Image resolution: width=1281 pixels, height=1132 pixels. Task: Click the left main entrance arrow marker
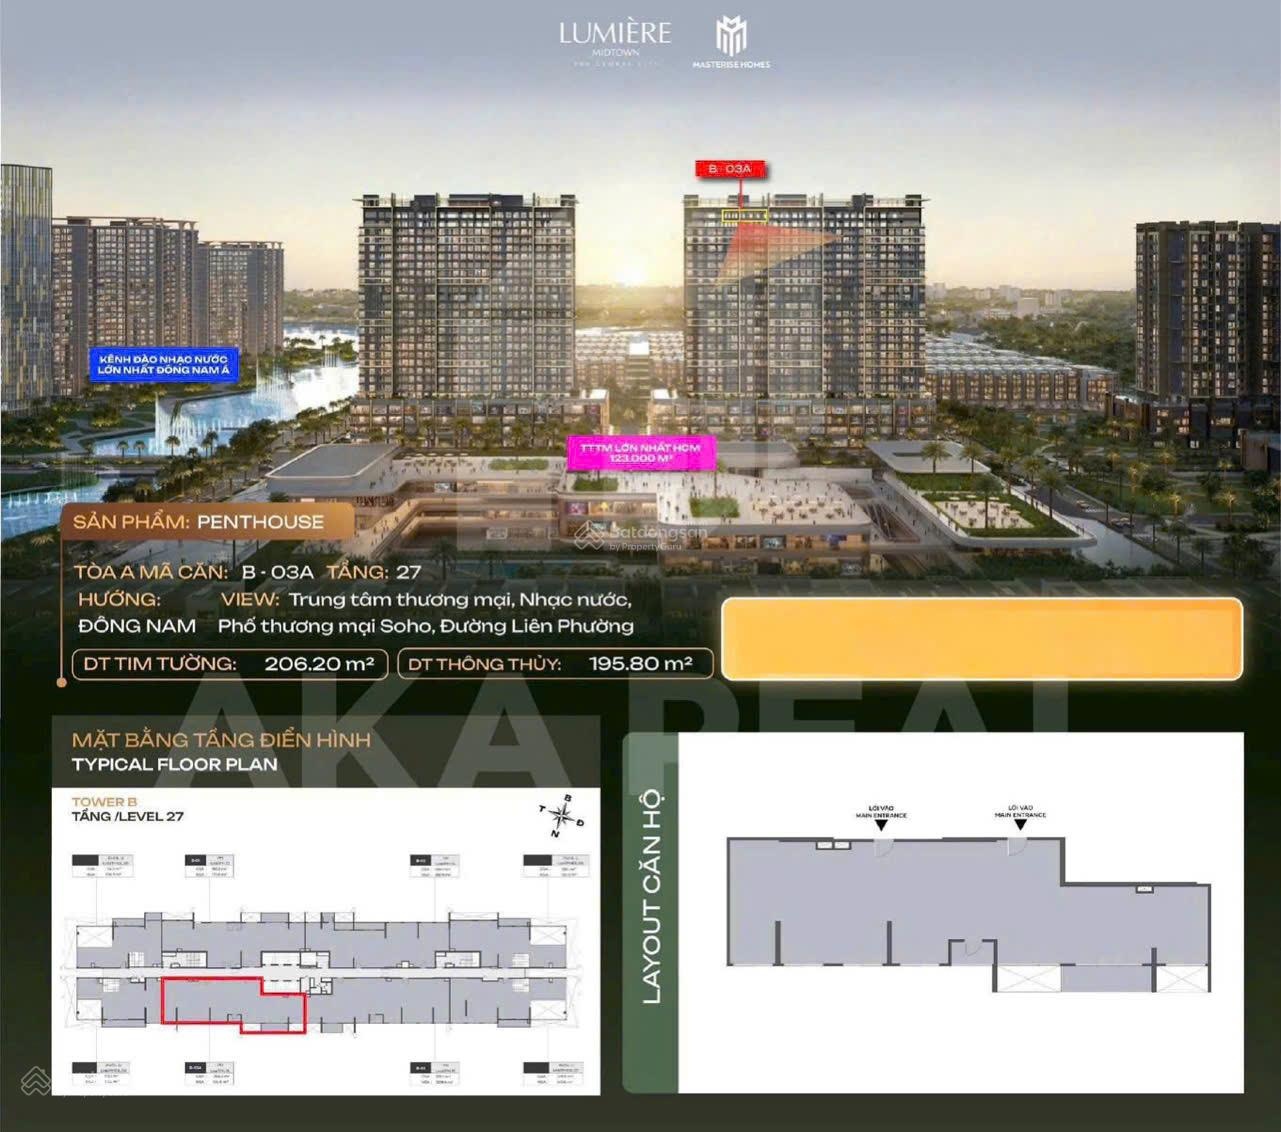pos(881,824)
